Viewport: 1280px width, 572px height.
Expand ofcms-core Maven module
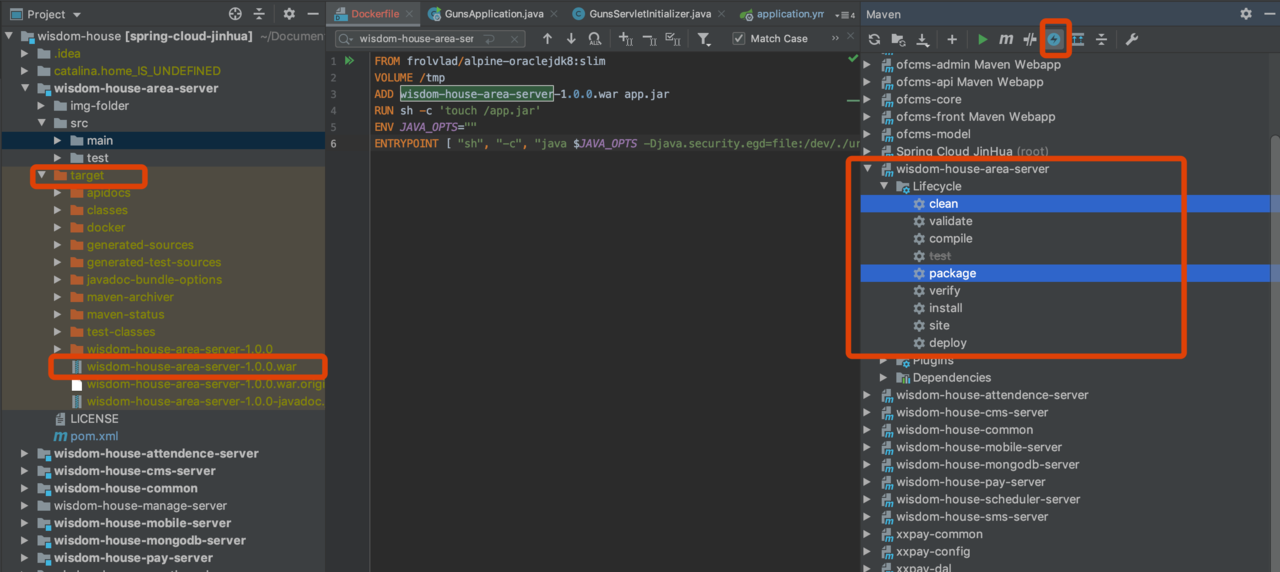[867, 99]
